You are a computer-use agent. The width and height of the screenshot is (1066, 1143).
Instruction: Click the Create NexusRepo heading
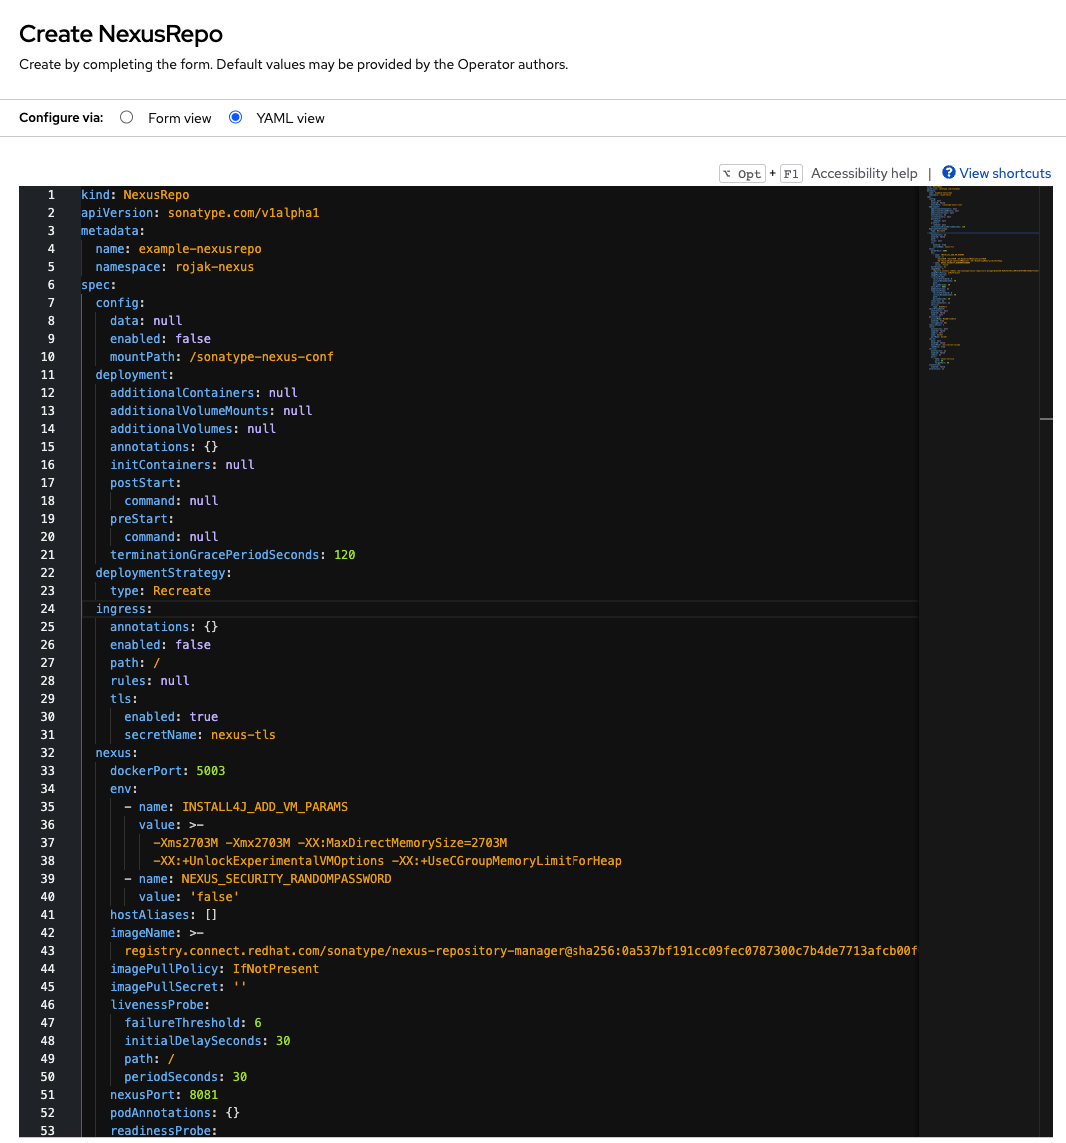pos(121,34)
